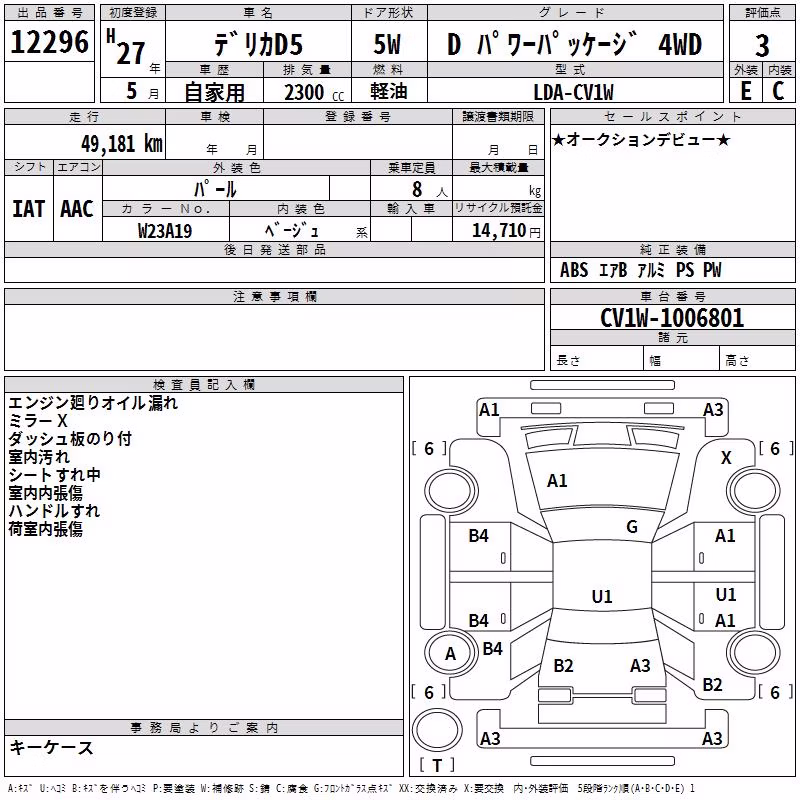The height and width of the screenshot is (800, 800).
Task: Click the interior color ベージュ
Action: coord(291,231)
